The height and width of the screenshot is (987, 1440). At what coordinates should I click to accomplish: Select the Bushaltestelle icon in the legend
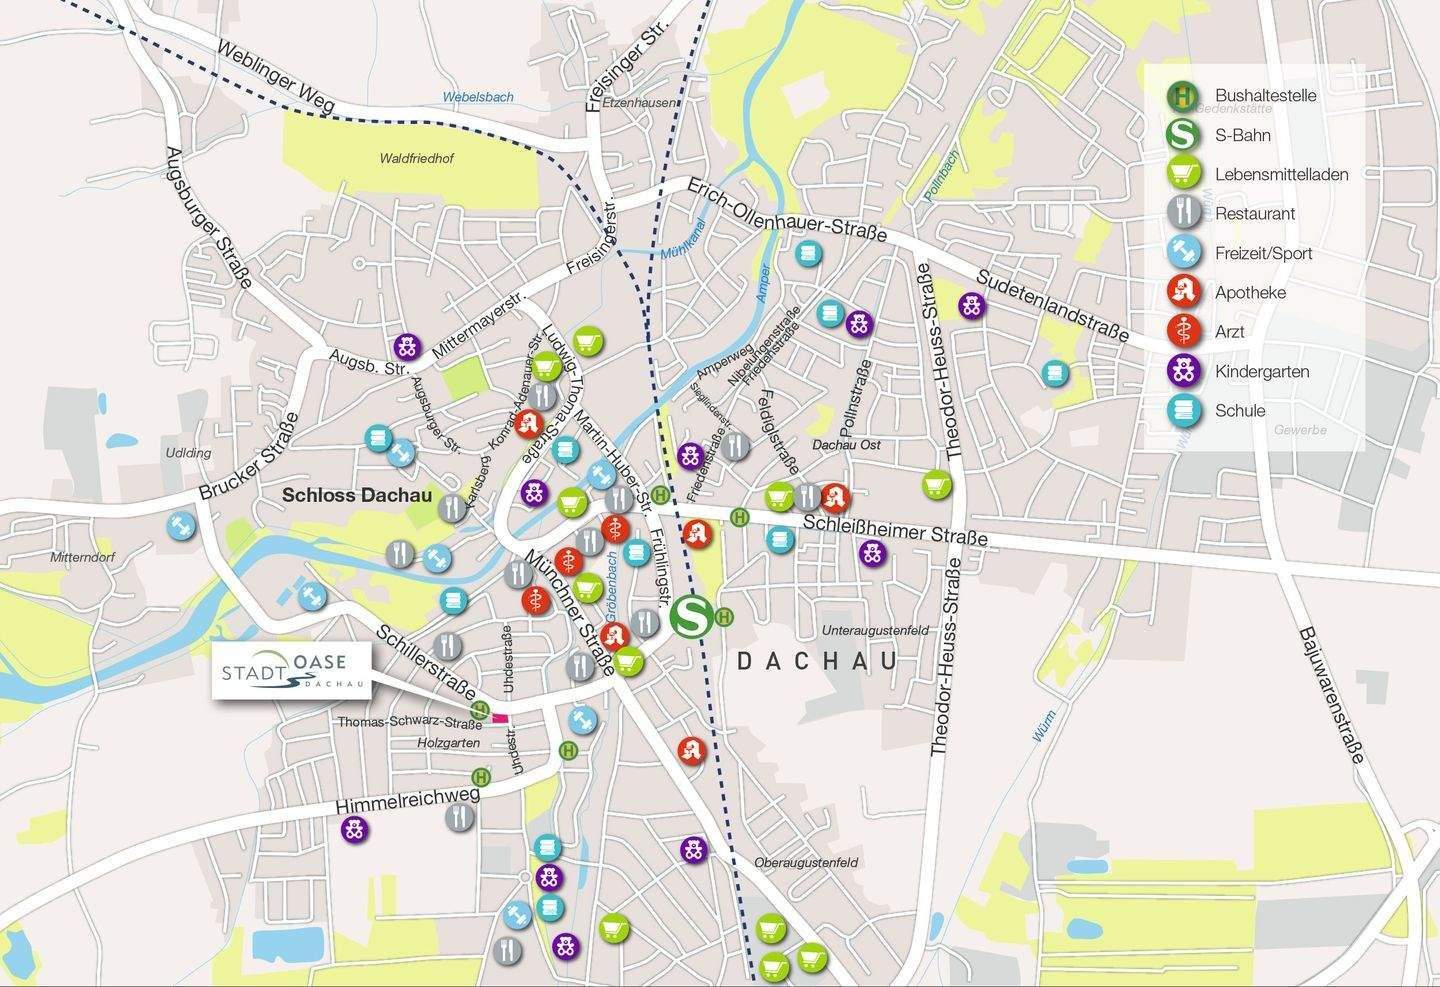1183,96
